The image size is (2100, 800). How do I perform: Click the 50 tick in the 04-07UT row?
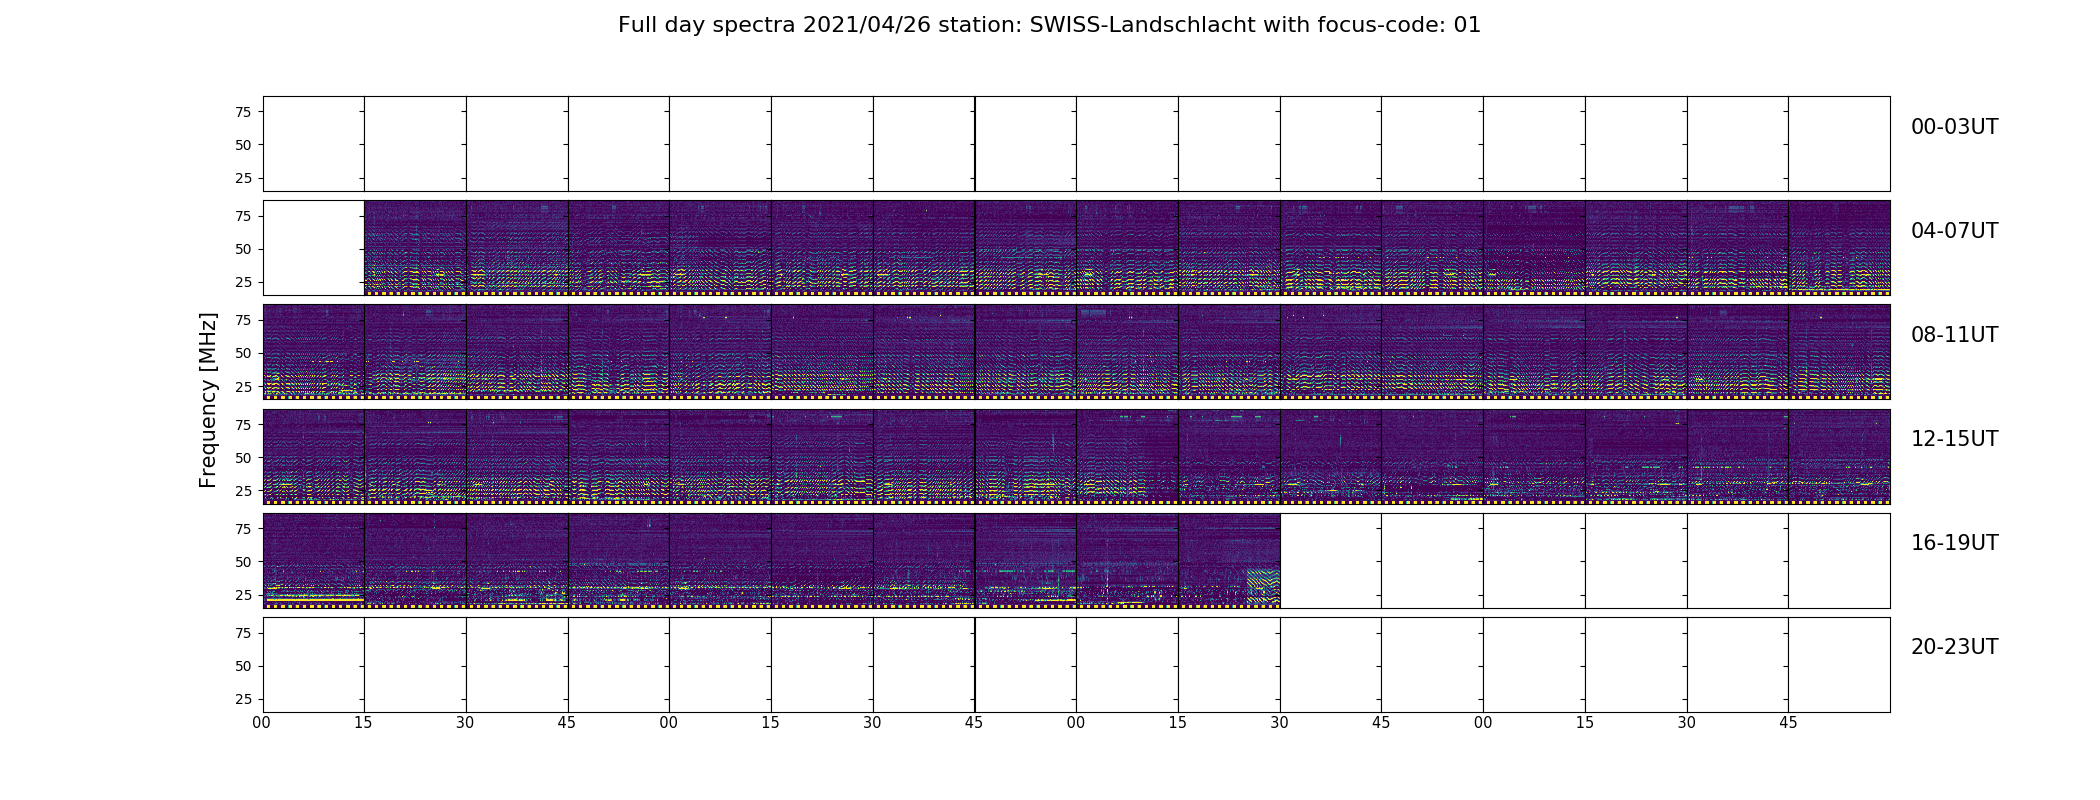(x=243, y=249)
